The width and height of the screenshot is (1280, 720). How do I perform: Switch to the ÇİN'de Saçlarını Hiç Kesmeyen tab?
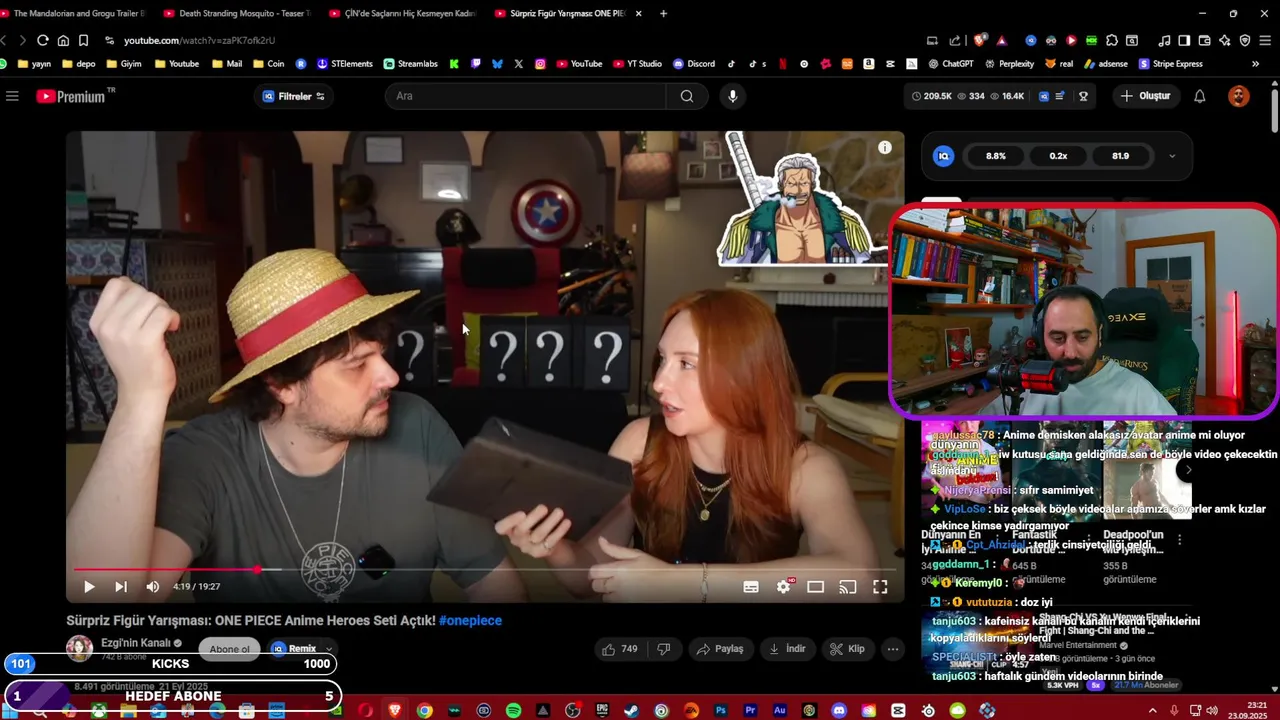pyautogui.click(x=402, y=13)
